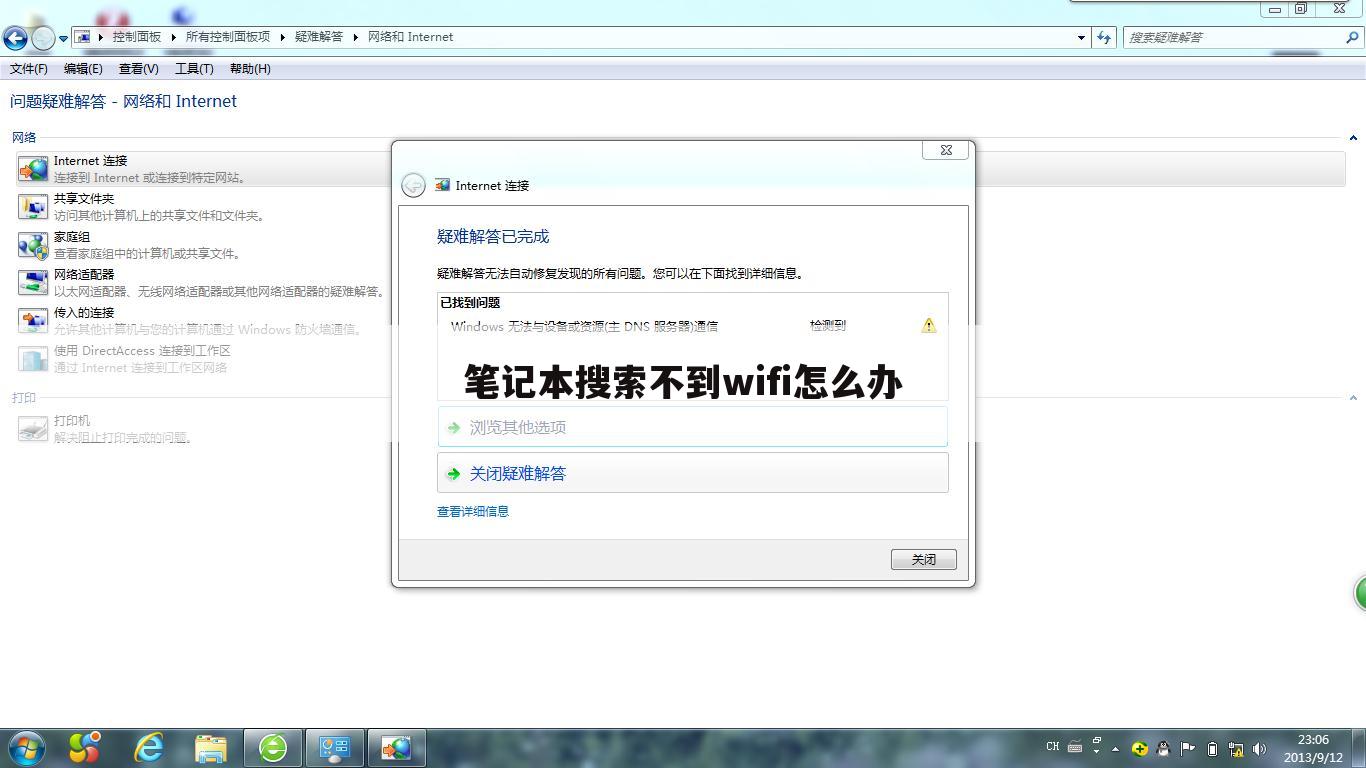Open the 查看 menu
Viewport: 1366px width, 768px height.
[139, 68]
